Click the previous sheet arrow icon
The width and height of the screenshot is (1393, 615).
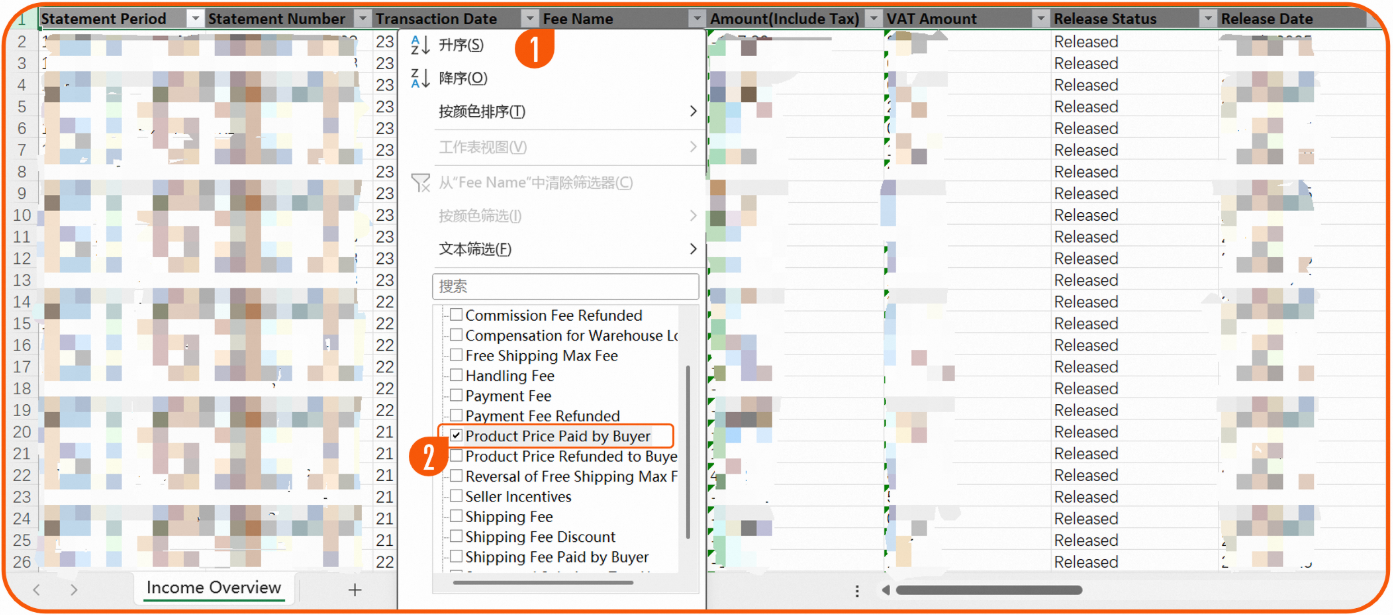point(37,590)
